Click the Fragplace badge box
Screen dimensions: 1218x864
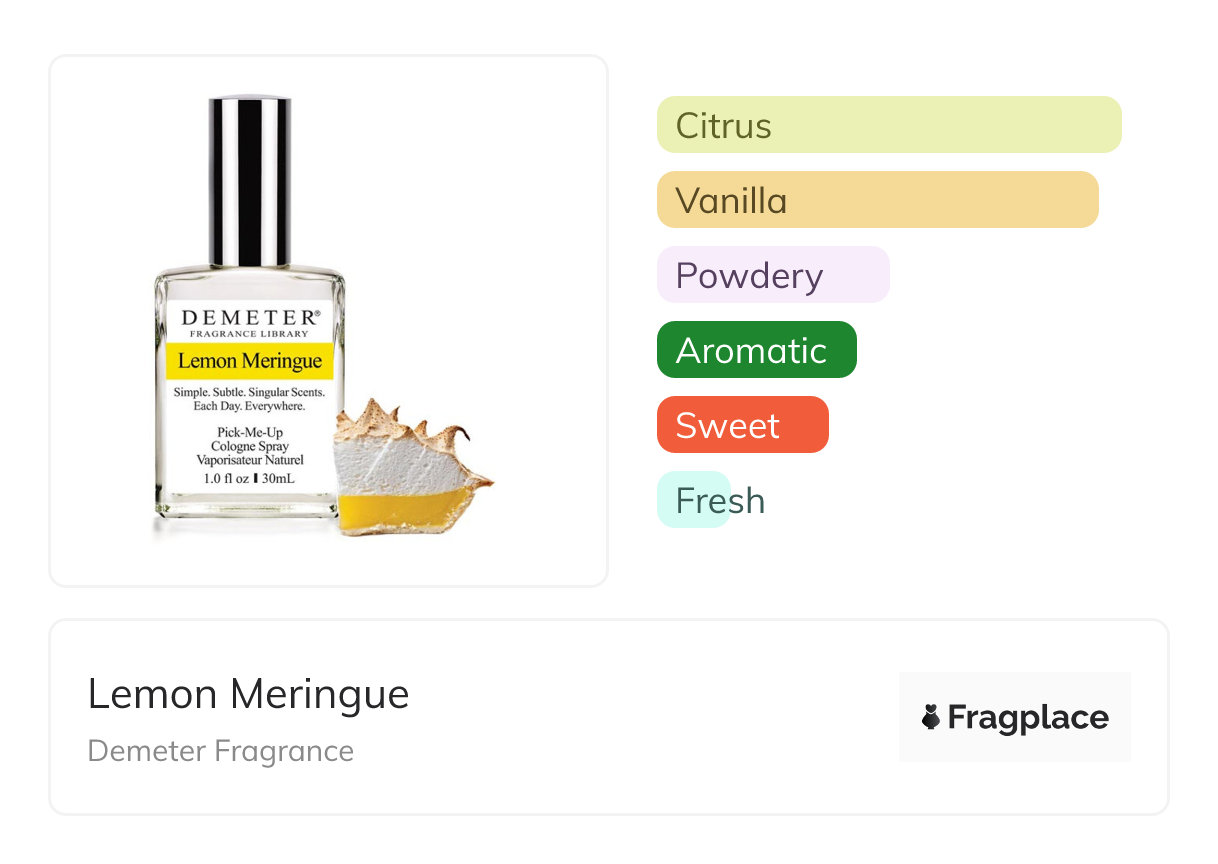(1015, 717)
